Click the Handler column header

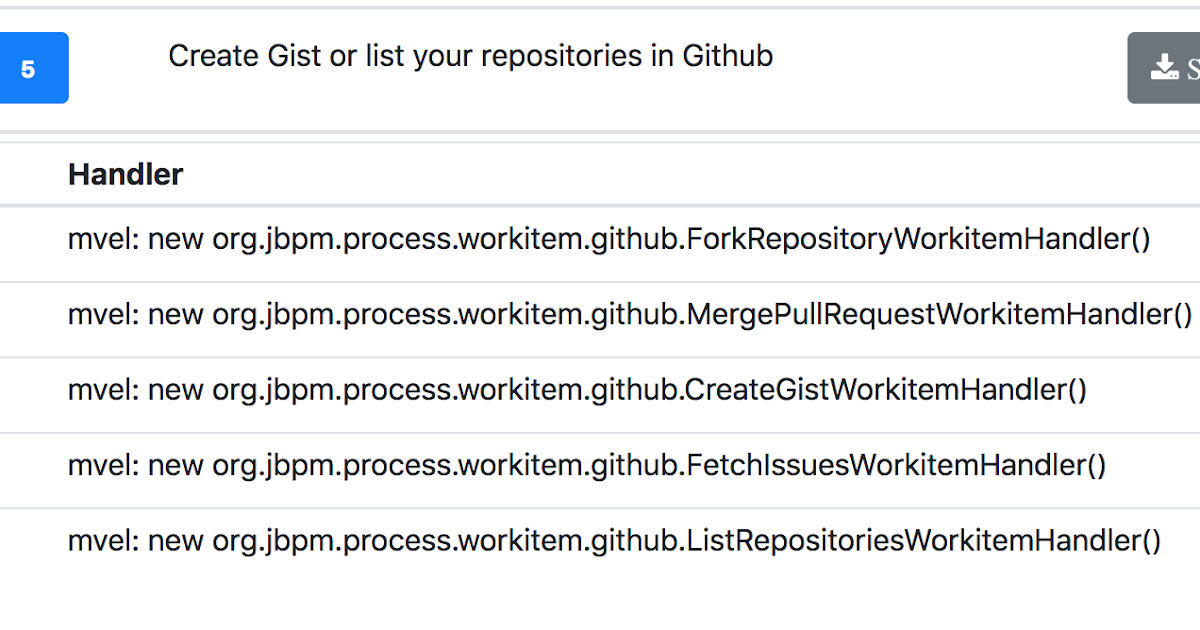pyautogui.click(x=125, y=174)
